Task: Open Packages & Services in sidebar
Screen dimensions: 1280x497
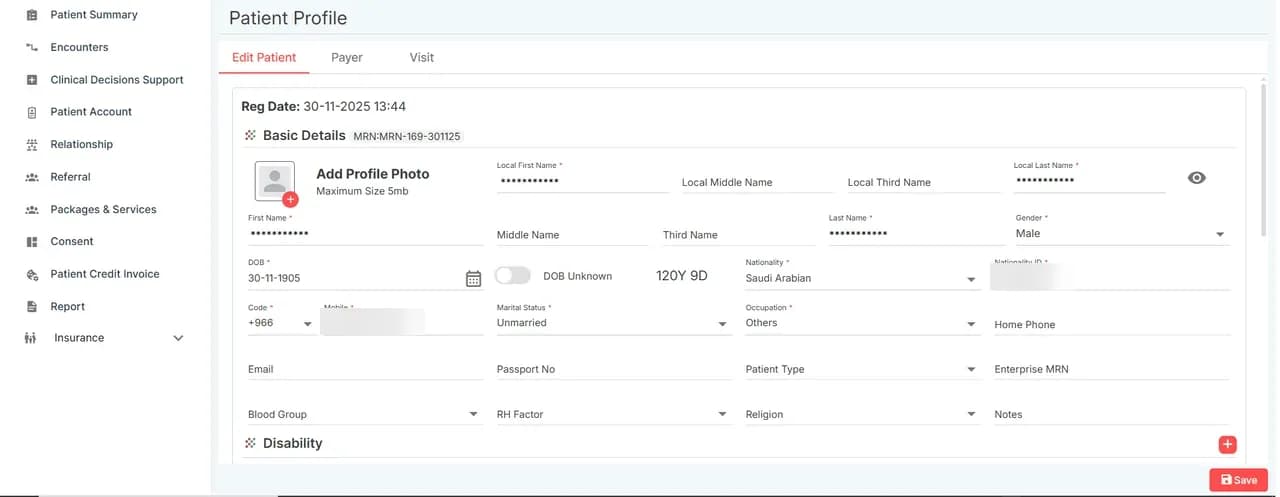Action: (104, 209)
